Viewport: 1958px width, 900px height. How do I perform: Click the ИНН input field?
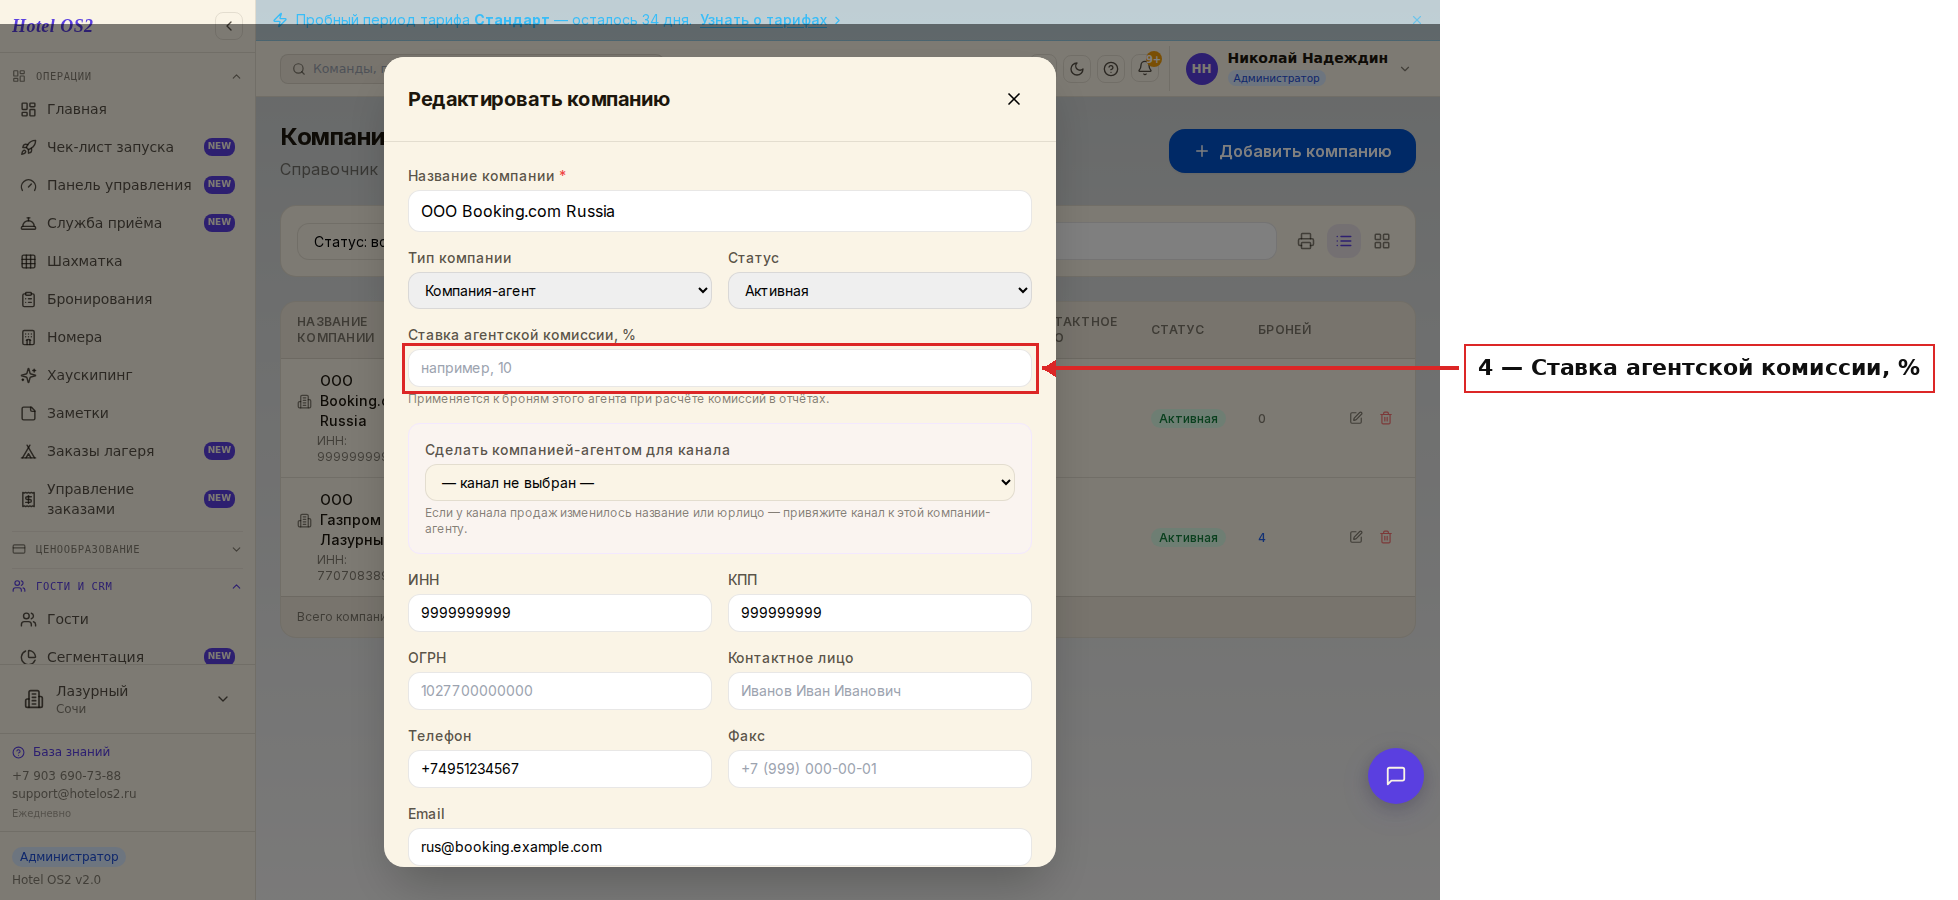pos(560,613)
